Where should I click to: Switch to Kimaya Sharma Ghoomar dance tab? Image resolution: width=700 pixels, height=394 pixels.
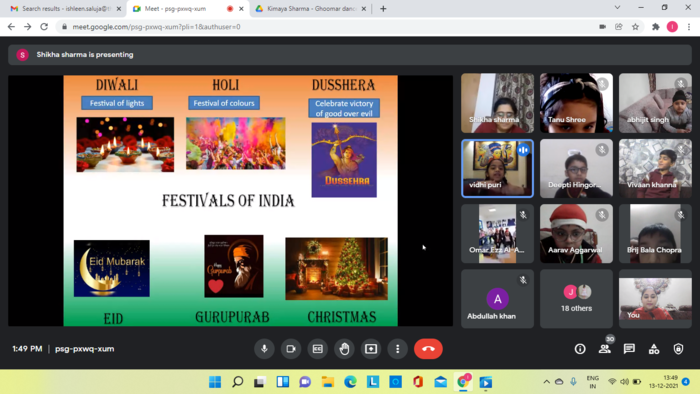[311, 8]
